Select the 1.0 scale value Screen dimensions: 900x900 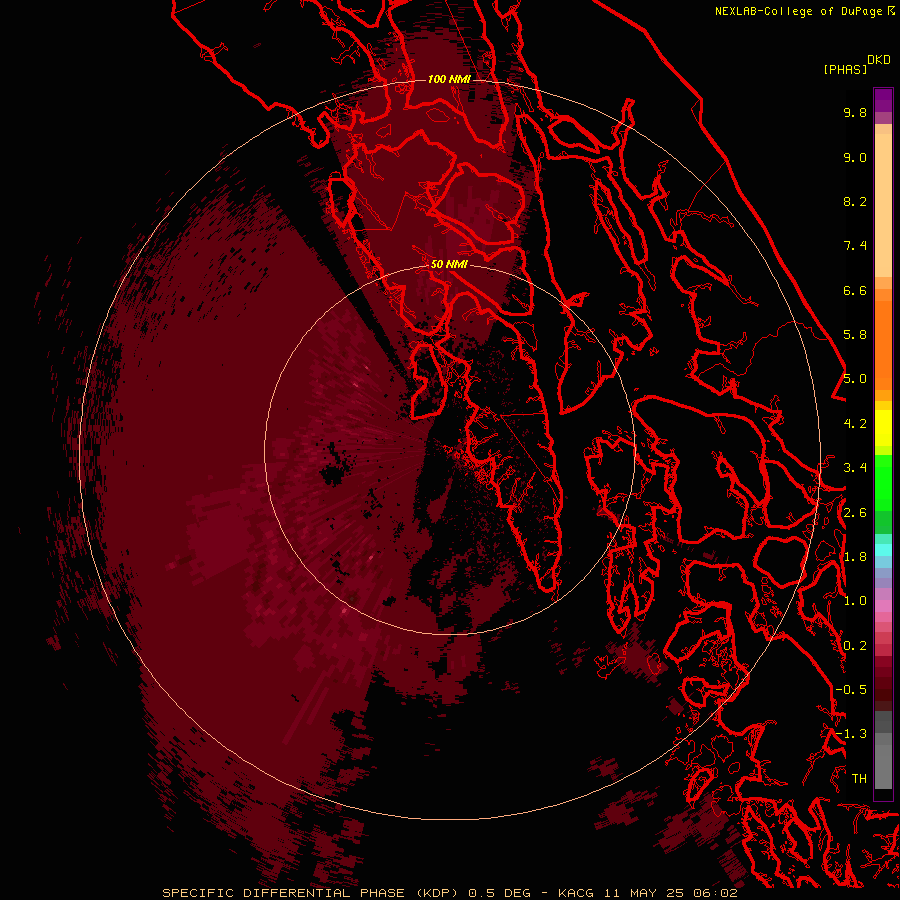click(x=855, y=601)
